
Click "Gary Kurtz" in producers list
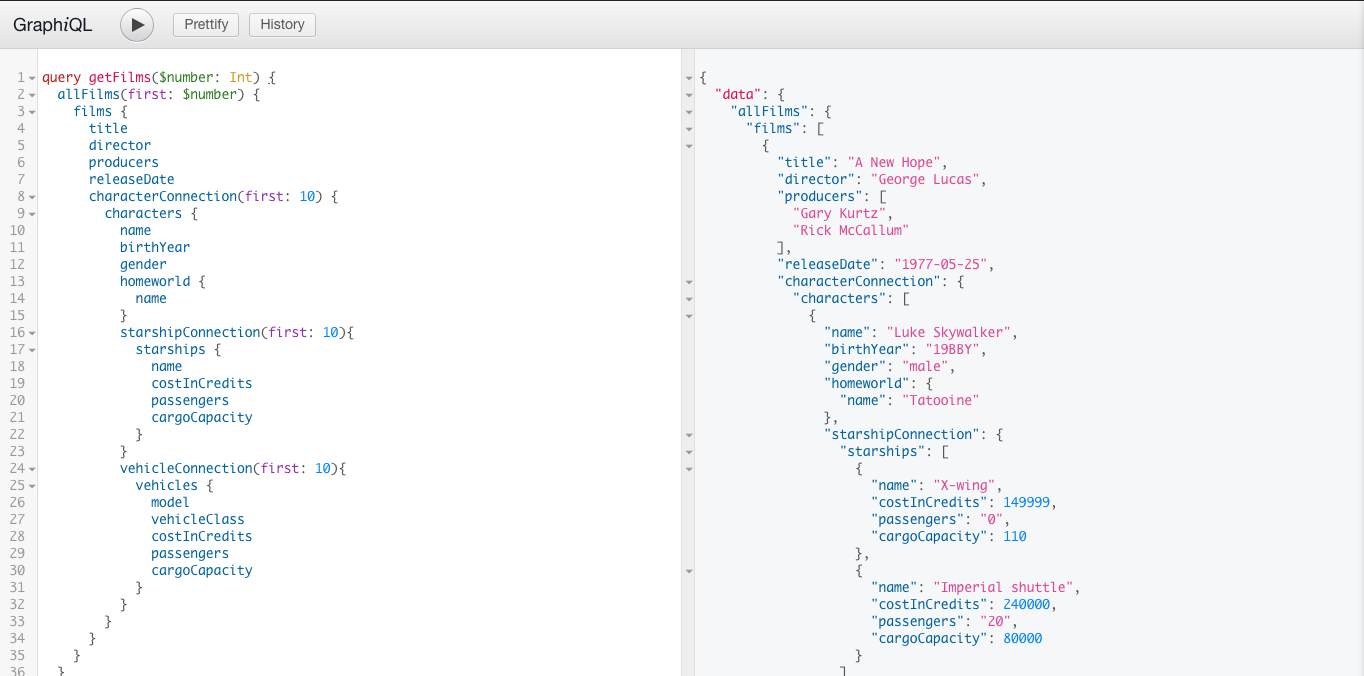pyautogui.click(x=839, y=213)
